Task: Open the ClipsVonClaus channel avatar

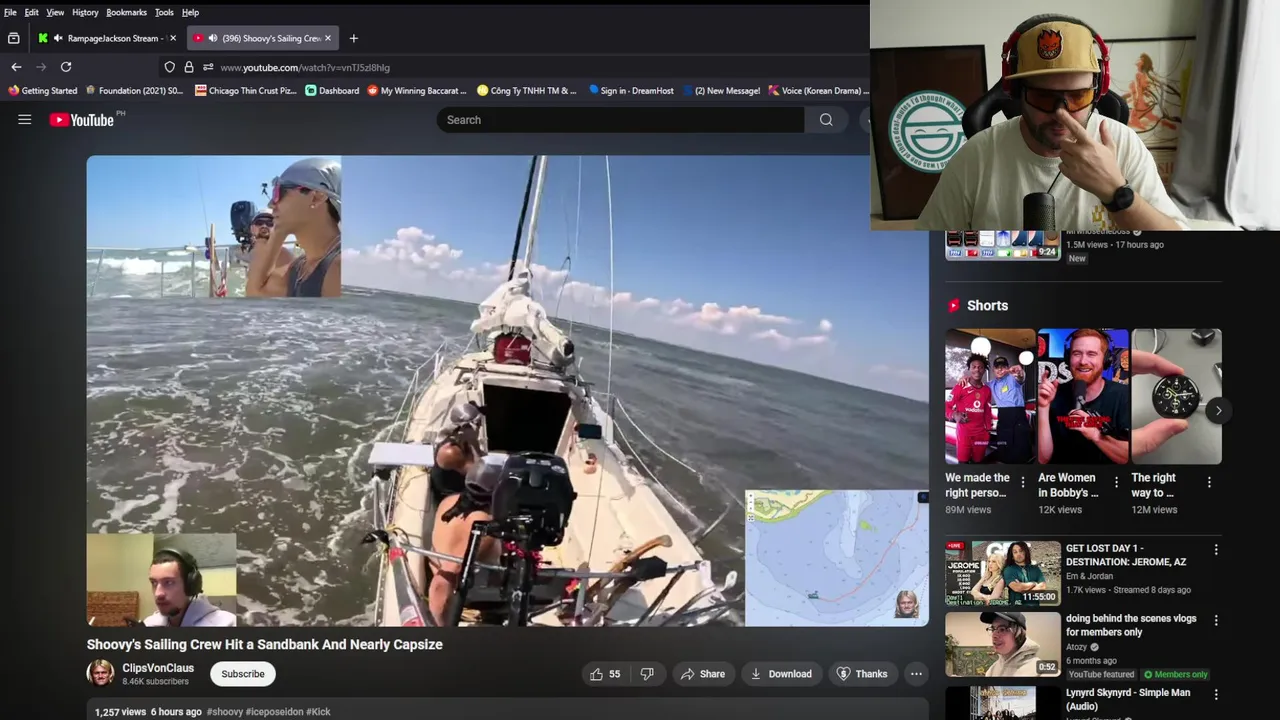Action: tap(101, 673)
